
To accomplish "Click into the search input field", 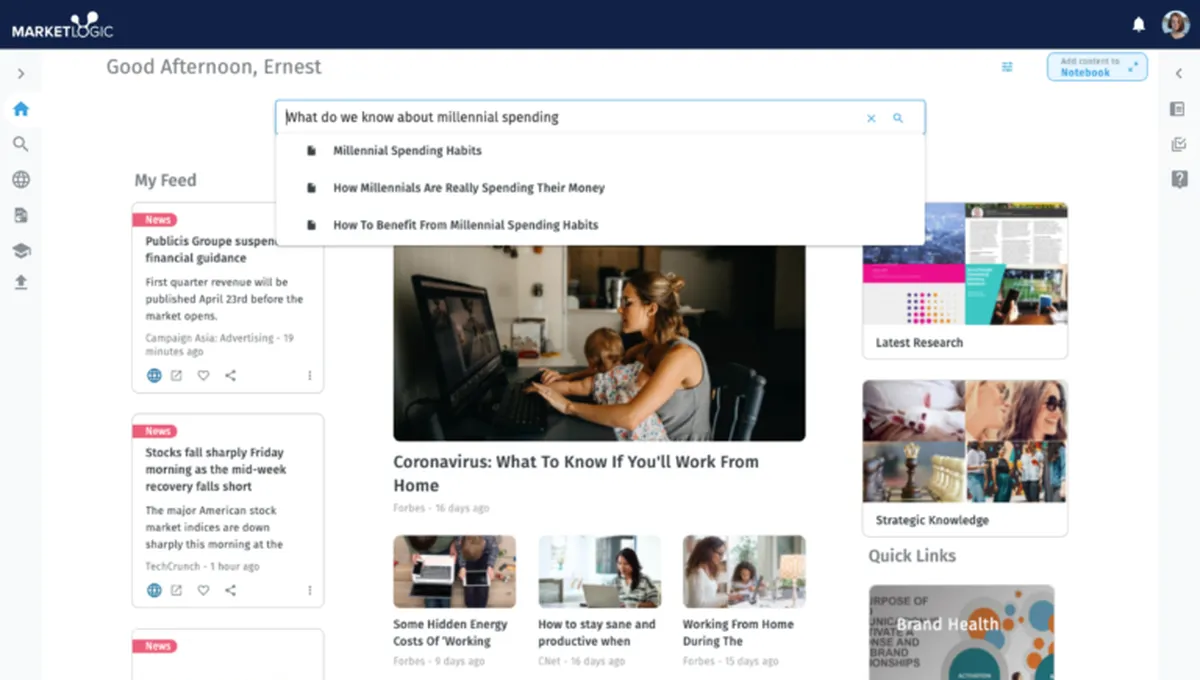I will coord(570,117).
